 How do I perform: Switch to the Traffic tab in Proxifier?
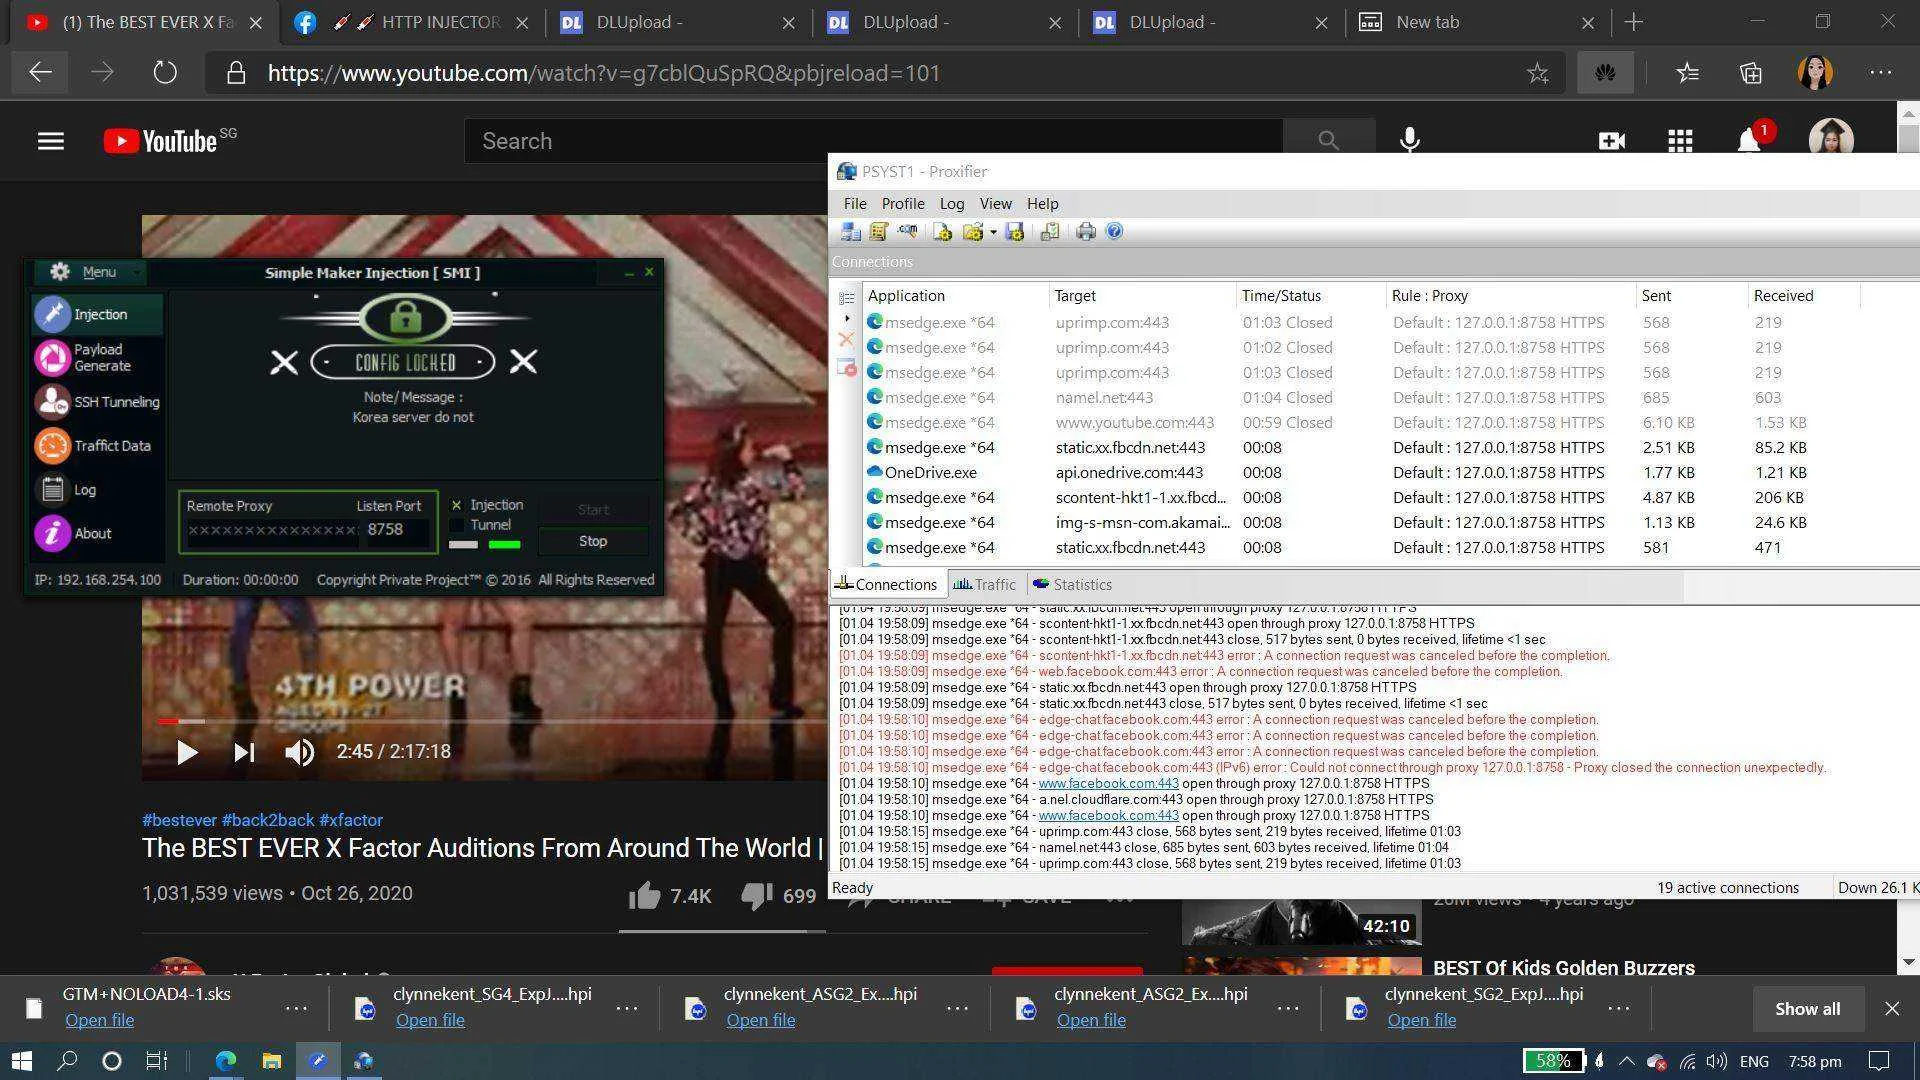[x=984, y=585]
